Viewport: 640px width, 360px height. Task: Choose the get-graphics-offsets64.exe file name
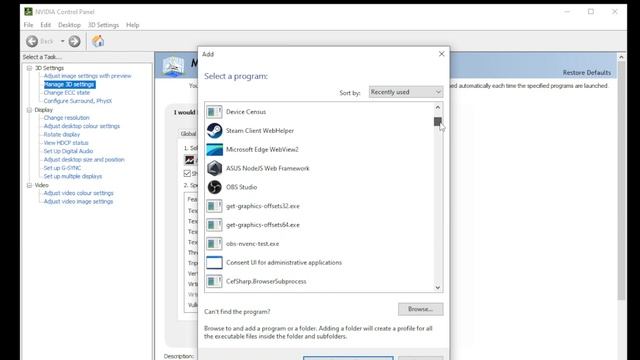262,224
